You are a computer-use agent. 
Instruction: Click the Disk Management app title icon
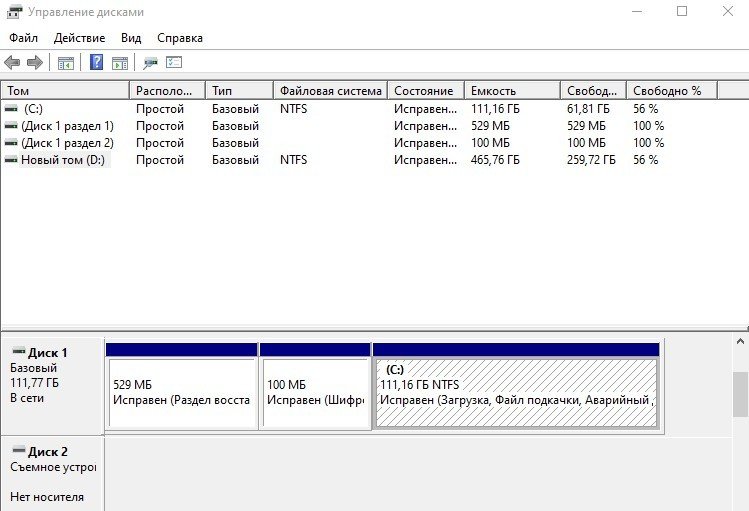(14, 11)
